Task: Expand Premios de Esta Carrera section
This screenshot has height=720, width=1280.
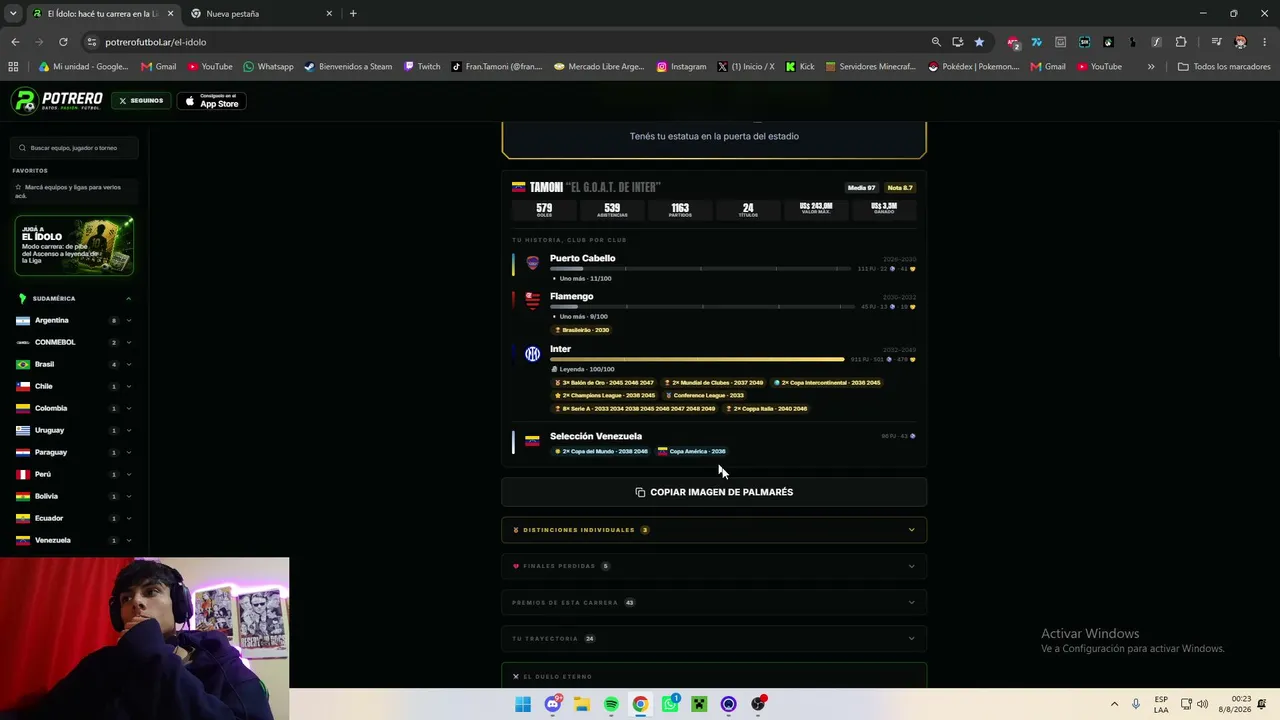Action: tap(714, 602)
